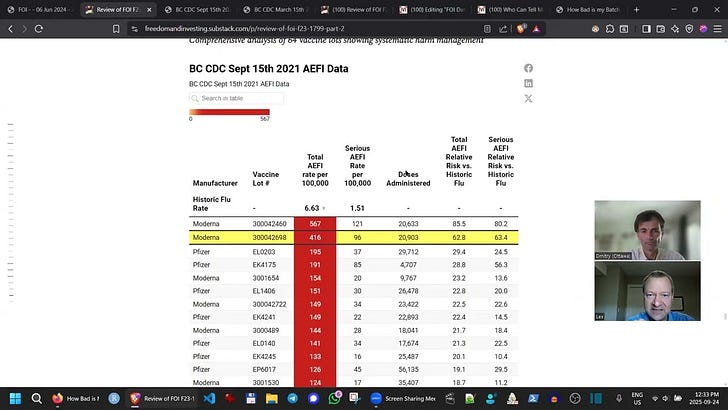Click the sort arrow beside 6.63
Viewport: 728px width, 410px height.
(x=324, y=208)
